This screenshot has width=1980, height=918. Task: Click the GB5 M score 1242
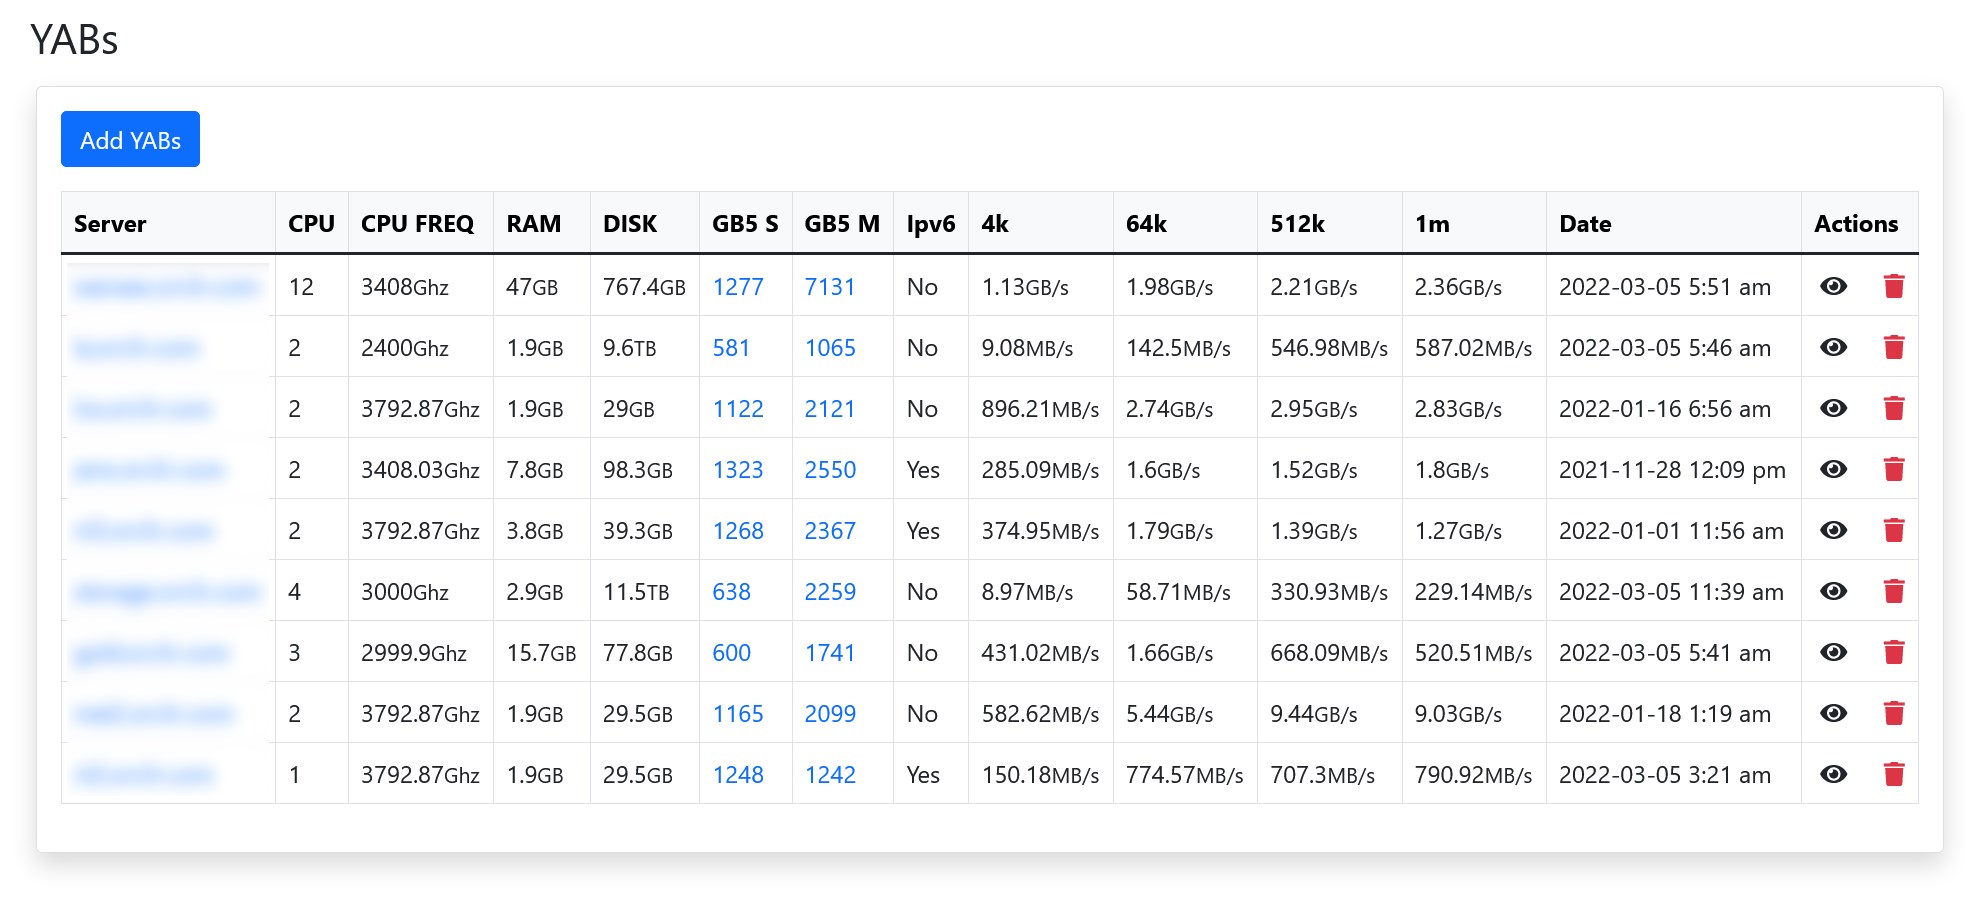point(830,775)
